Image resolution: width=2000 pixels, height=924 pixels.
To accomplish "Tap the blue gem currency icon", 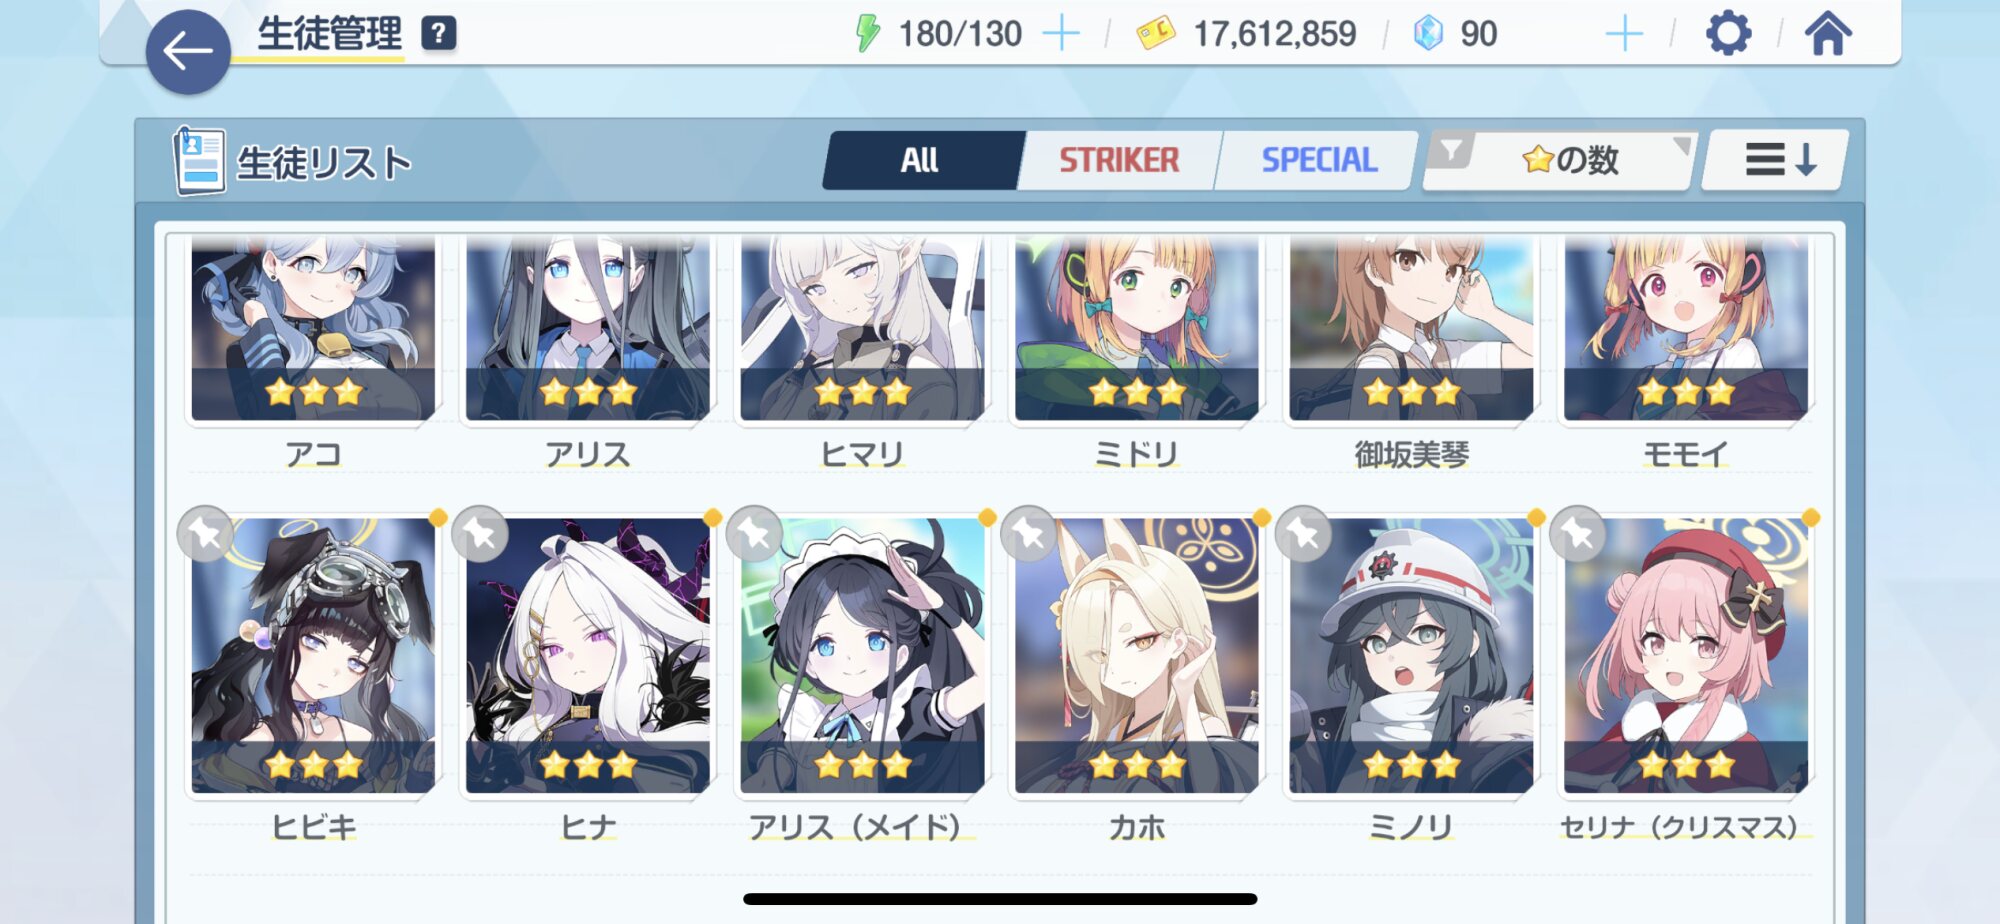I will 1428,33.
